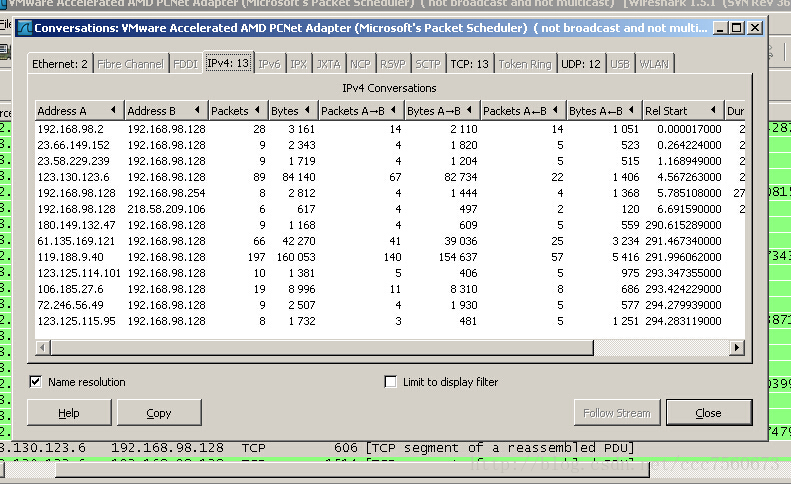Toggle the Name resolution checkbox

pos(35,382)
